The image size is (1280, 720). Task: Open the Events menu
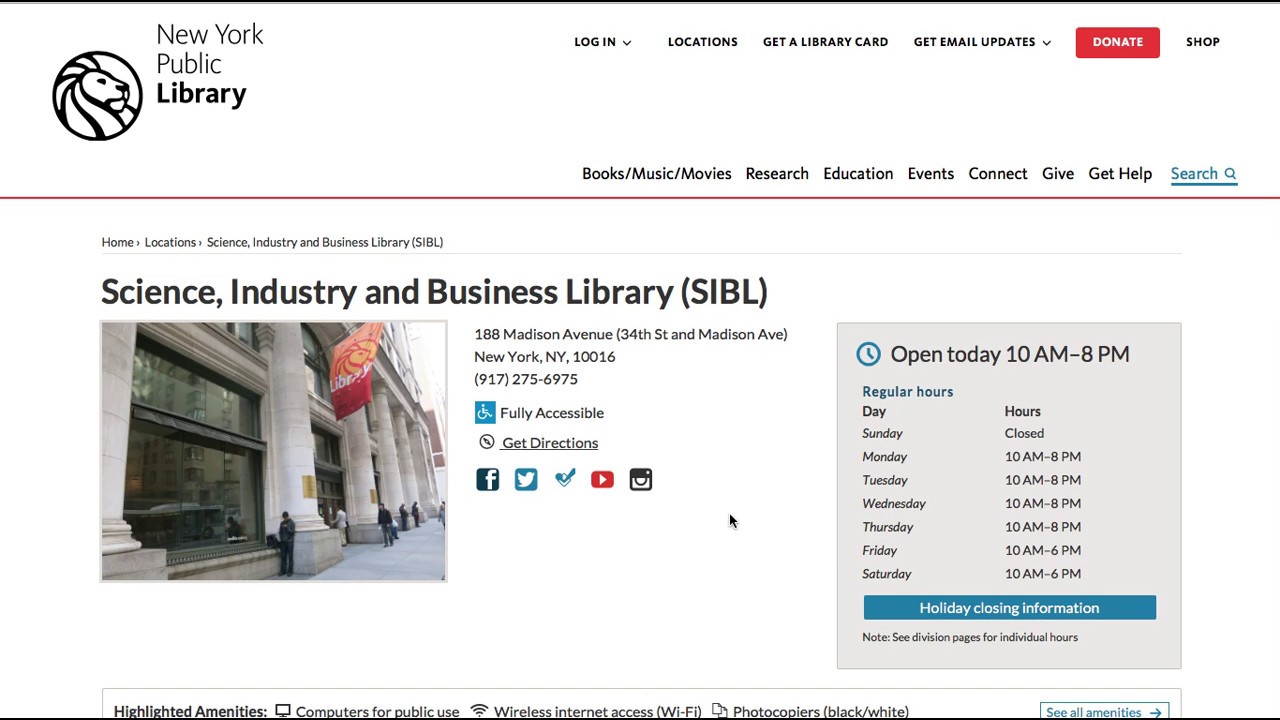[x=931, y=174]
